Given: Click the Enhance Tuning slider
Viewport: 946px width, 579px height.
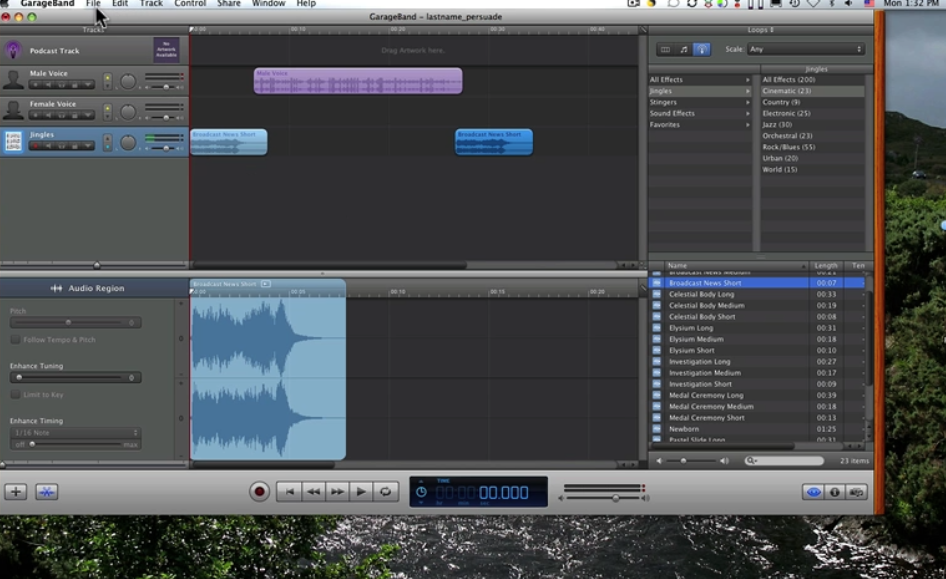Looking at the screenshot, I should tap(75, 378).
